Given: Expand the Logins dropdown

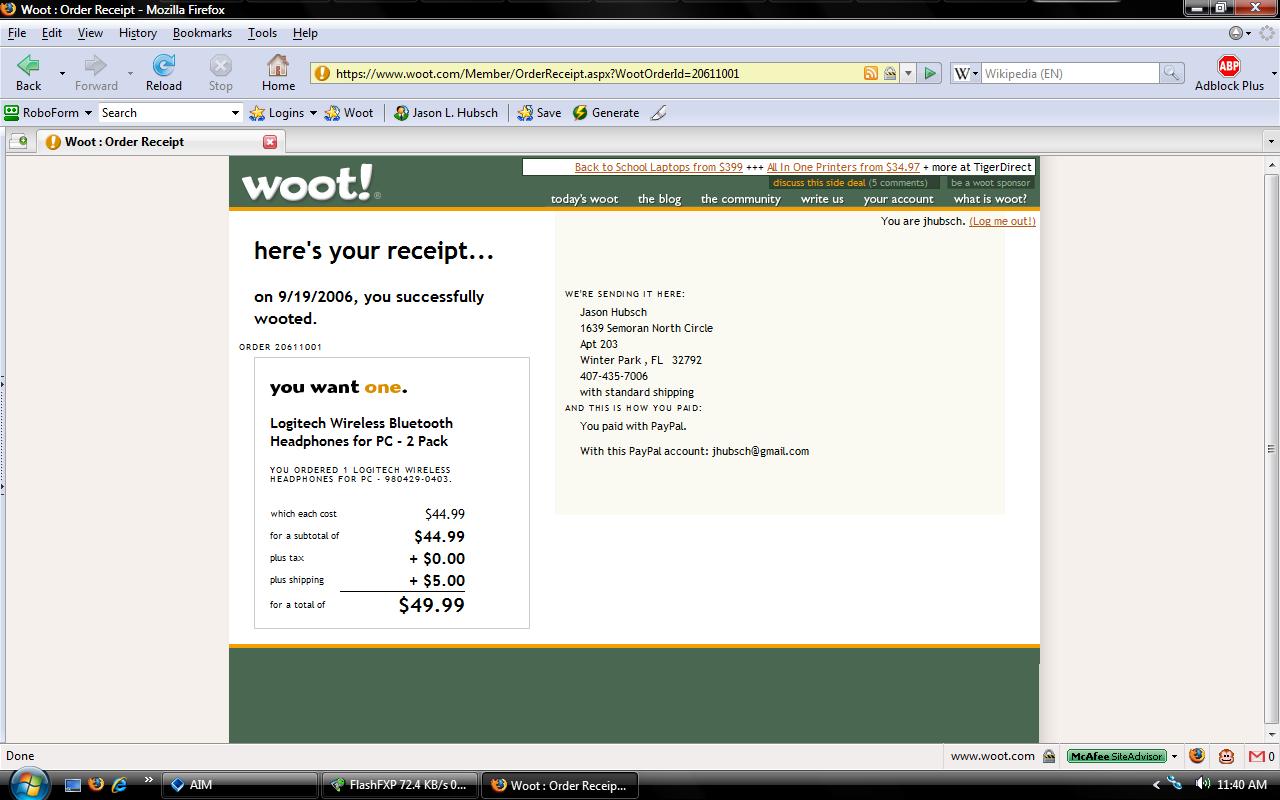Looking at the screenshot, I should tap(312, 113).
